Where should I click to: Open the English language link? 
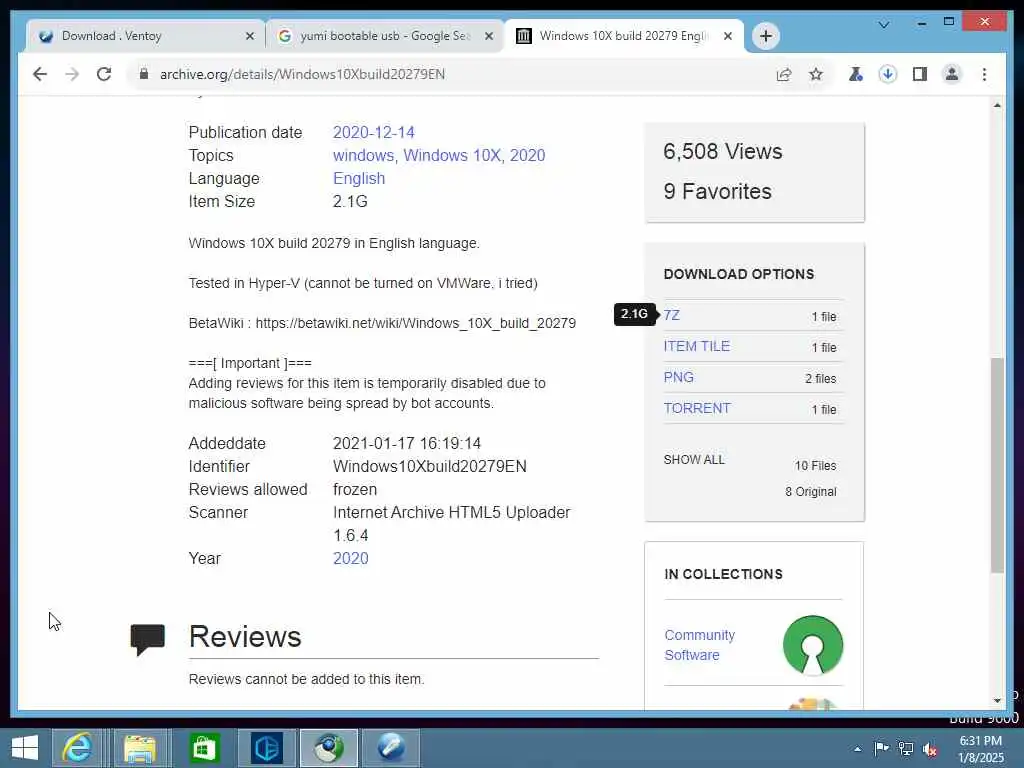tap(359, 178)
